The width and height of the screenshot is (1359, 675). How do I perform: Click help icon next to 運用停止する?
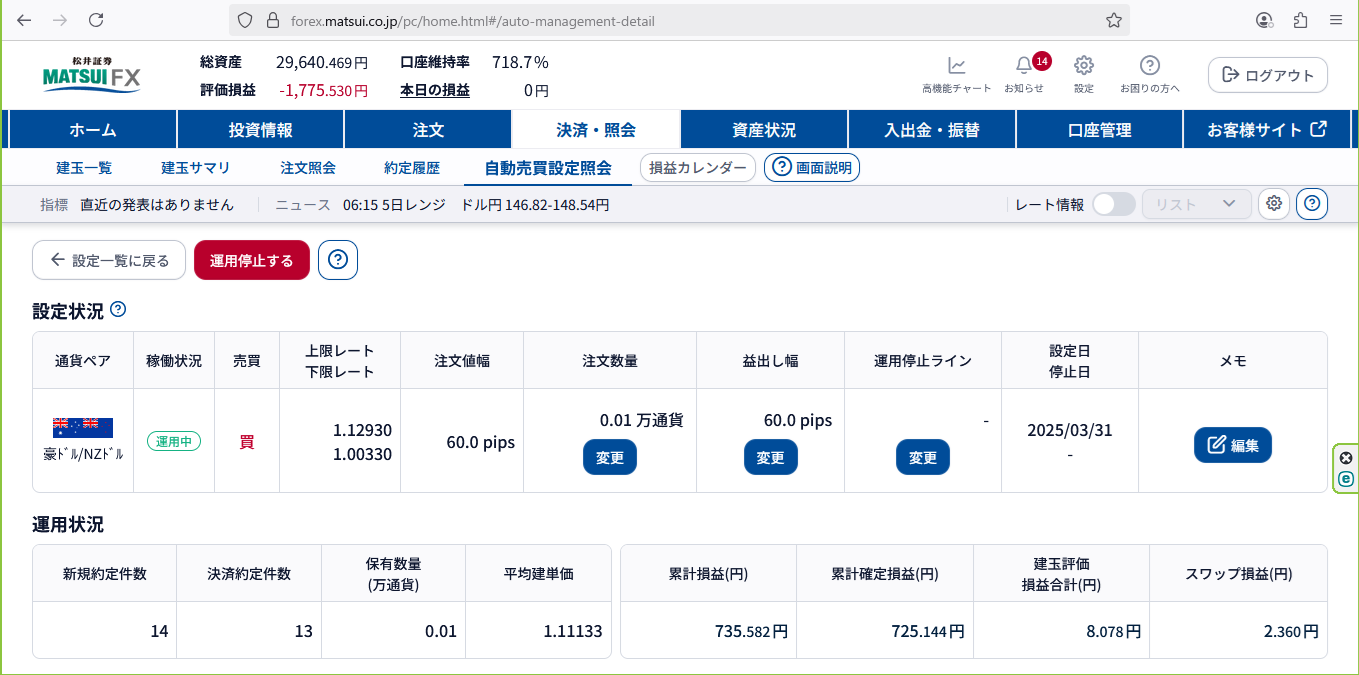coord(338,260)
